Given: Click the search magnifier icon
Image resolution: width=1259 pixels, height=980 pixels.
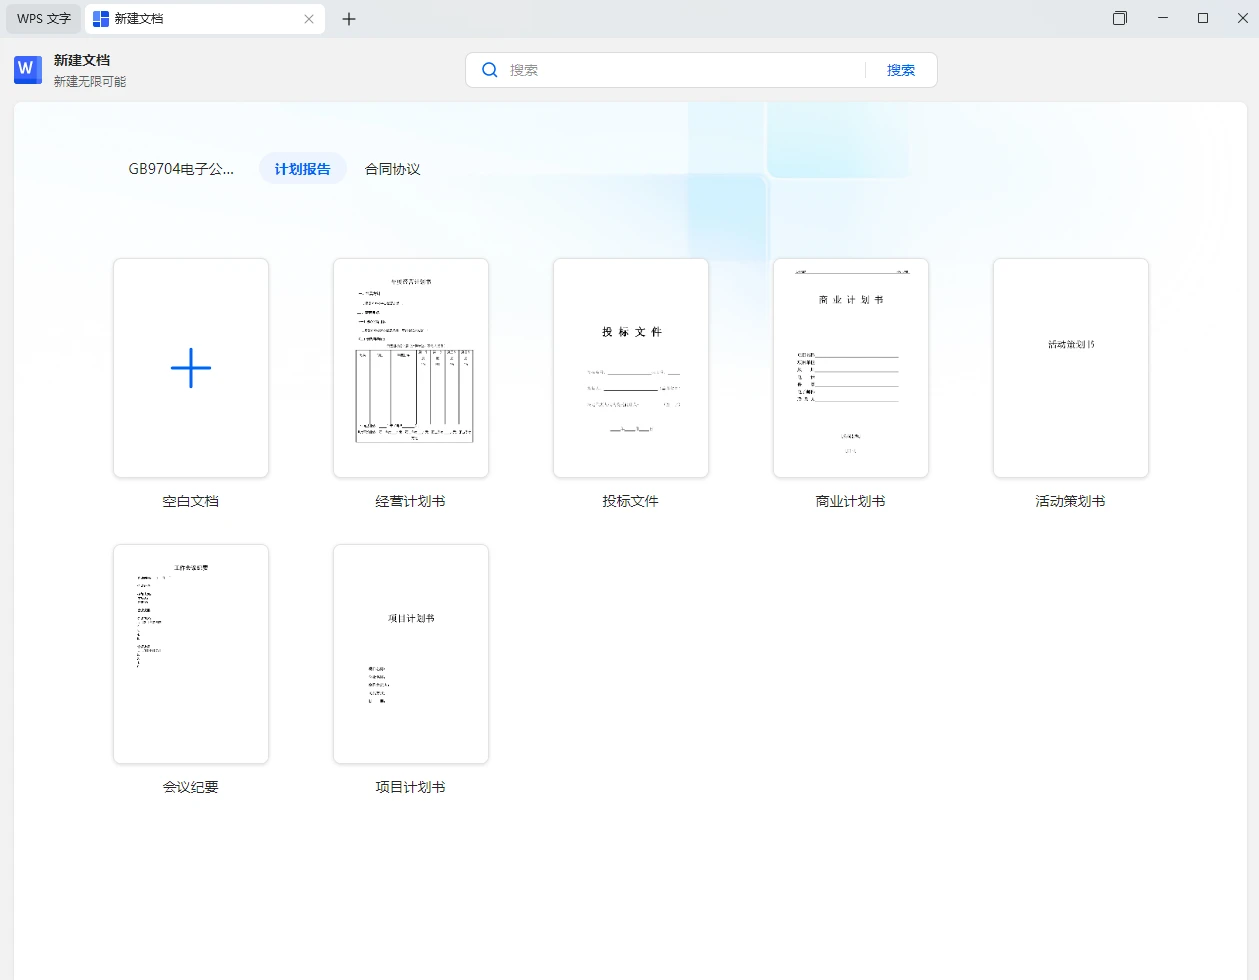Looking at the screenshot, I should tap(490, 69).
